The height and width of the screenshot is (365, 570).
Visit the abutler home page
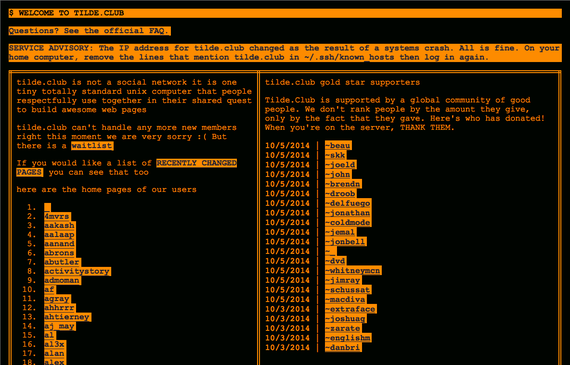[x=62, y=262]
